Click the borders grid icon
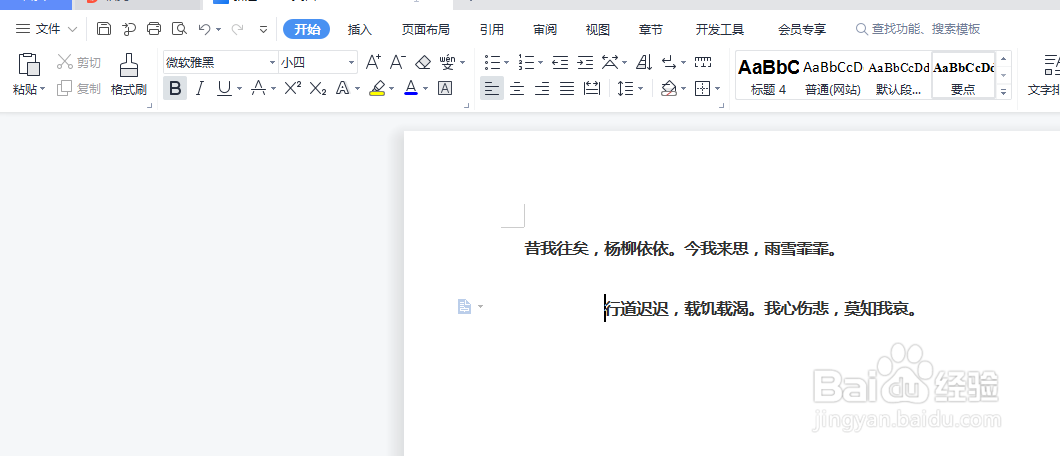 pyautogui.click(x=703, y=88)
